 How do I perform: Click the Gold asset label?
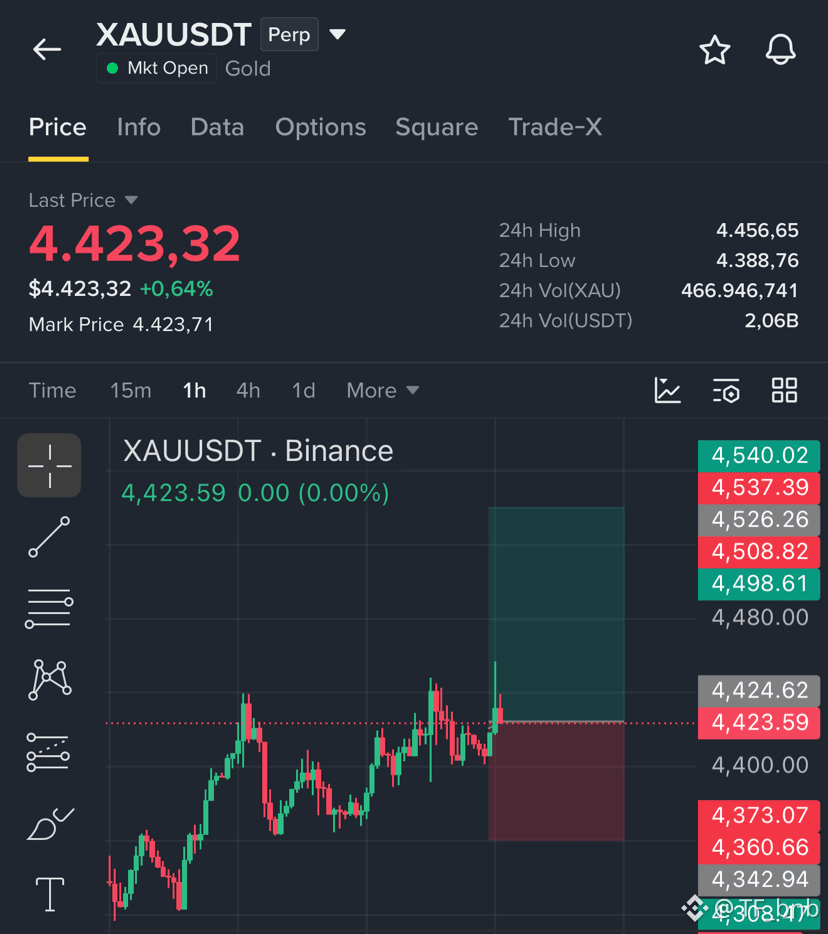pos(248,69)
